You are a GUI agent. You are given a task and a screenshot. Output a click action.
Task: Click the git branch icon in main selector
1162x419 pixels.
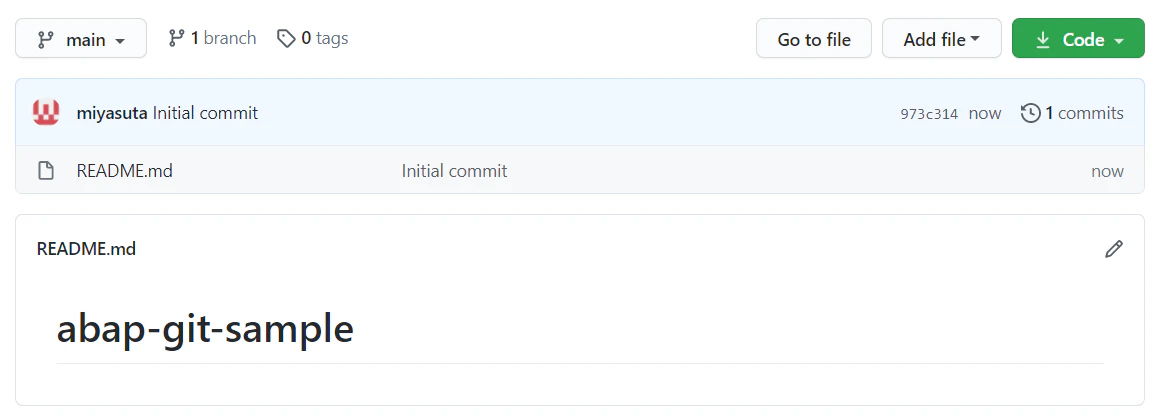click(46, 39)
